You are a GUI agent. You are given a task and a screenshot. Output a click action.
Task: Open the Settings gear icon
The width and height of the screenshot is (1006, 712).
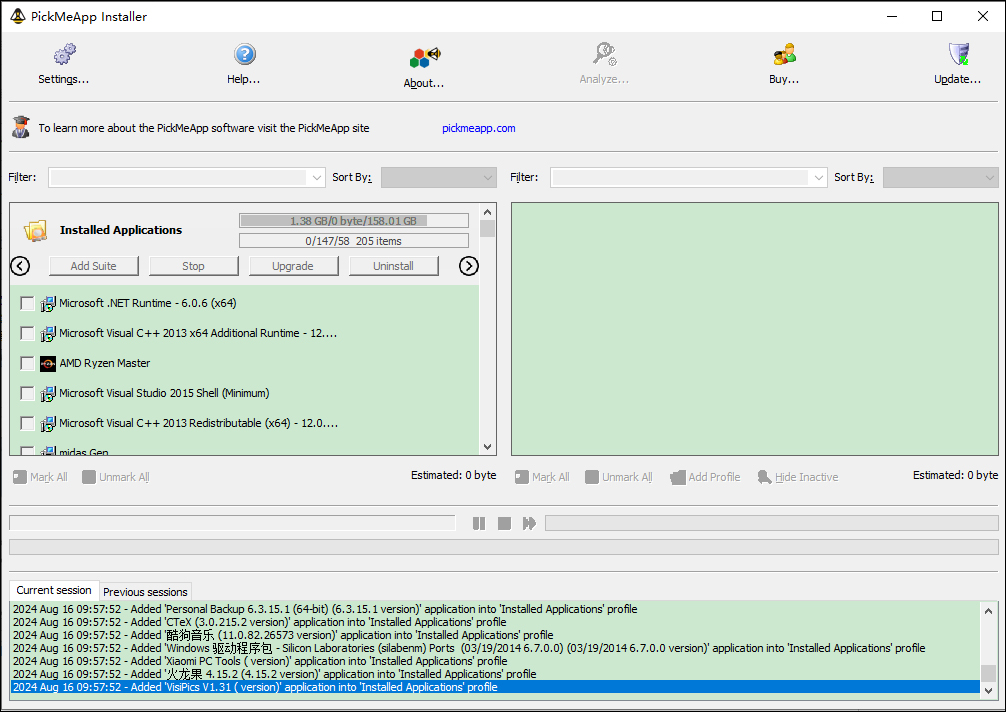[64, 55]
